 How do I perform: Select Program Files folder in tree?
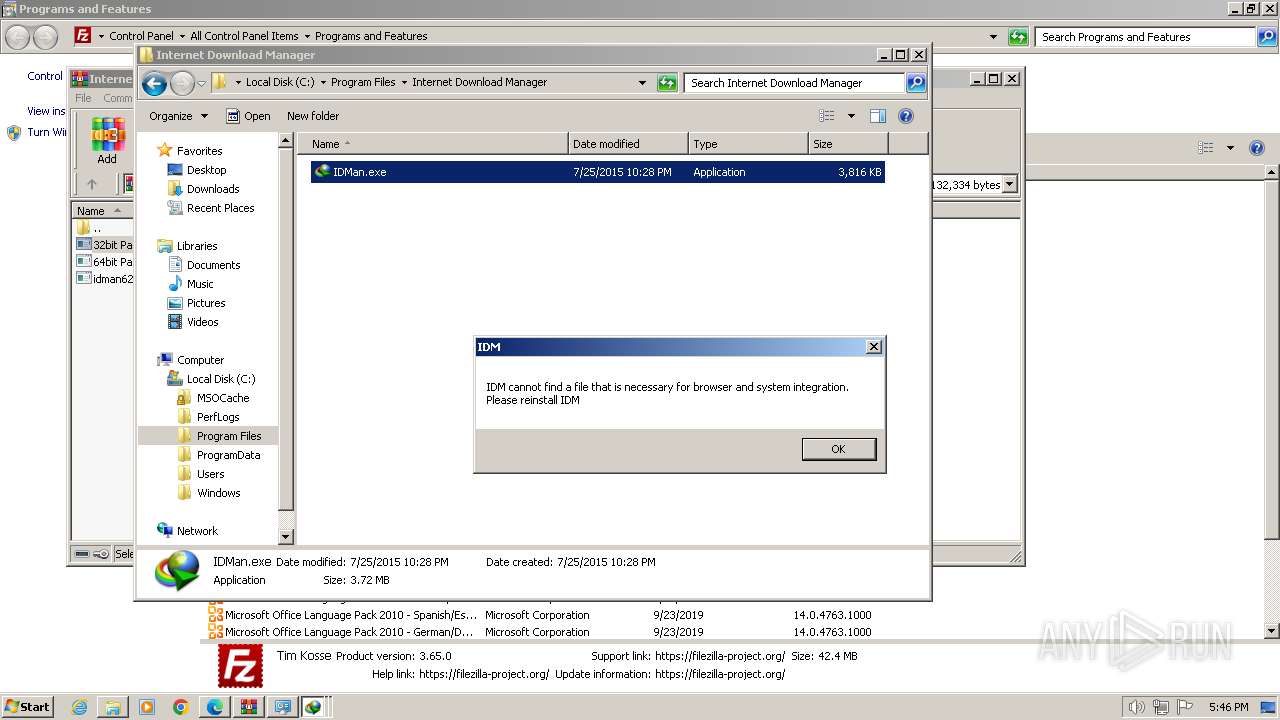point(229,436)
